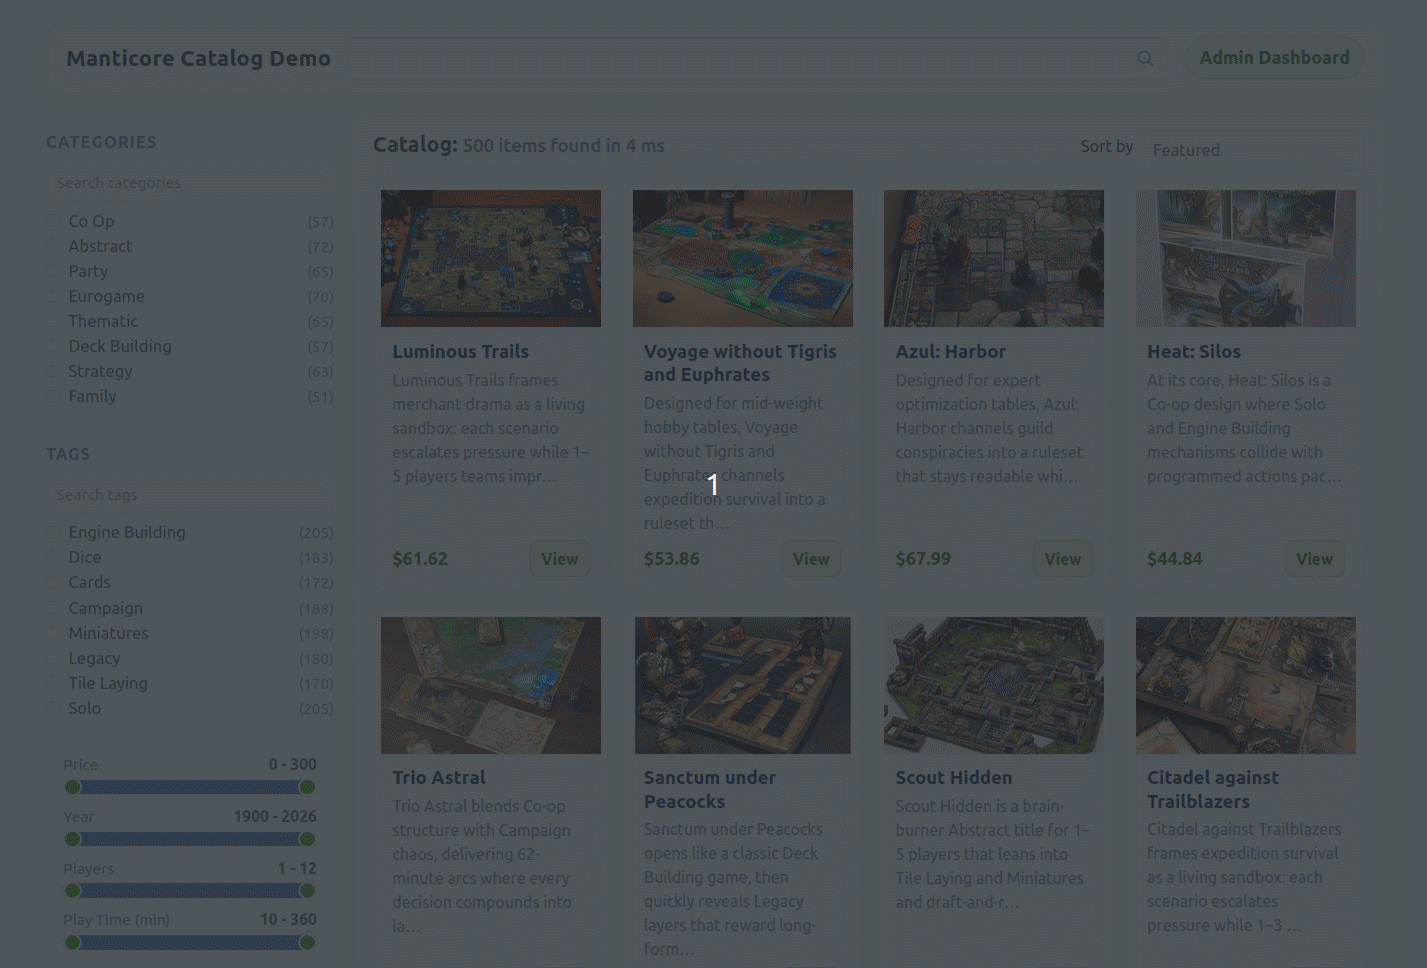Click the Play Time slider maximum handle
The image size is (1427, 968).
pos(307,942)
